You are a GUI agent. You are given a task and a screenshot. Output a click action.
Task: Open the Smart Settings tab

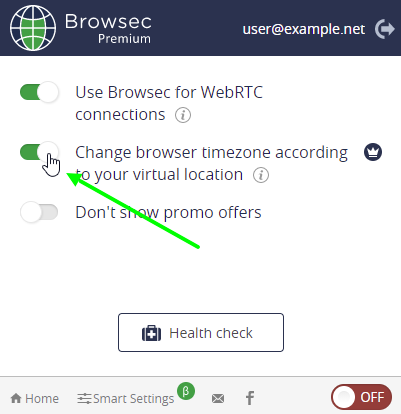pos(126,398)
